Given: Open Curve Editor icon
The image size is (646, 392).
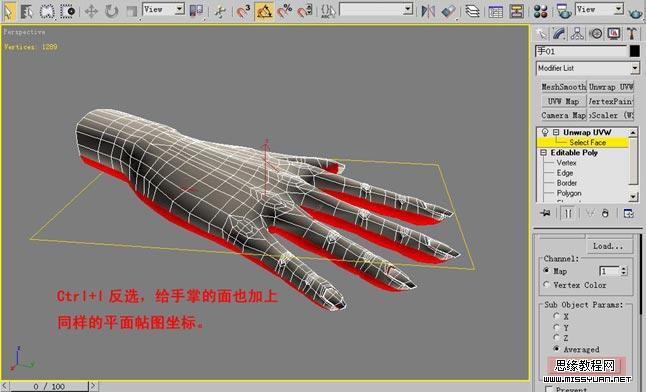Looking at the screenshot, I should (x=495, y=11).
